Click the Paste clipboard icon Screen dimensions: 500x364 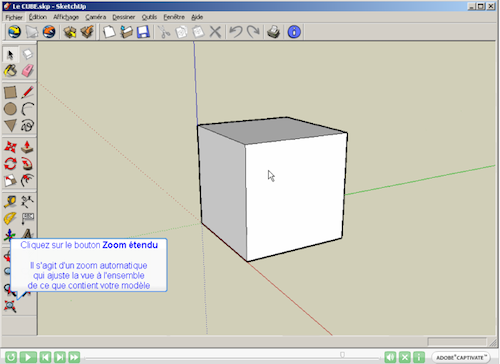[x=198, y=32]
